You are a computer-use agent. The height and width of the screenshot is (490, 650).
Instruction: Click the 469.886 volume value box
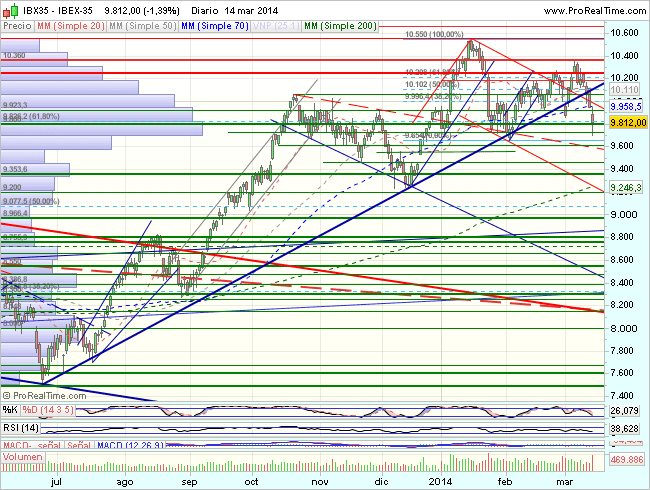(627, 459)
